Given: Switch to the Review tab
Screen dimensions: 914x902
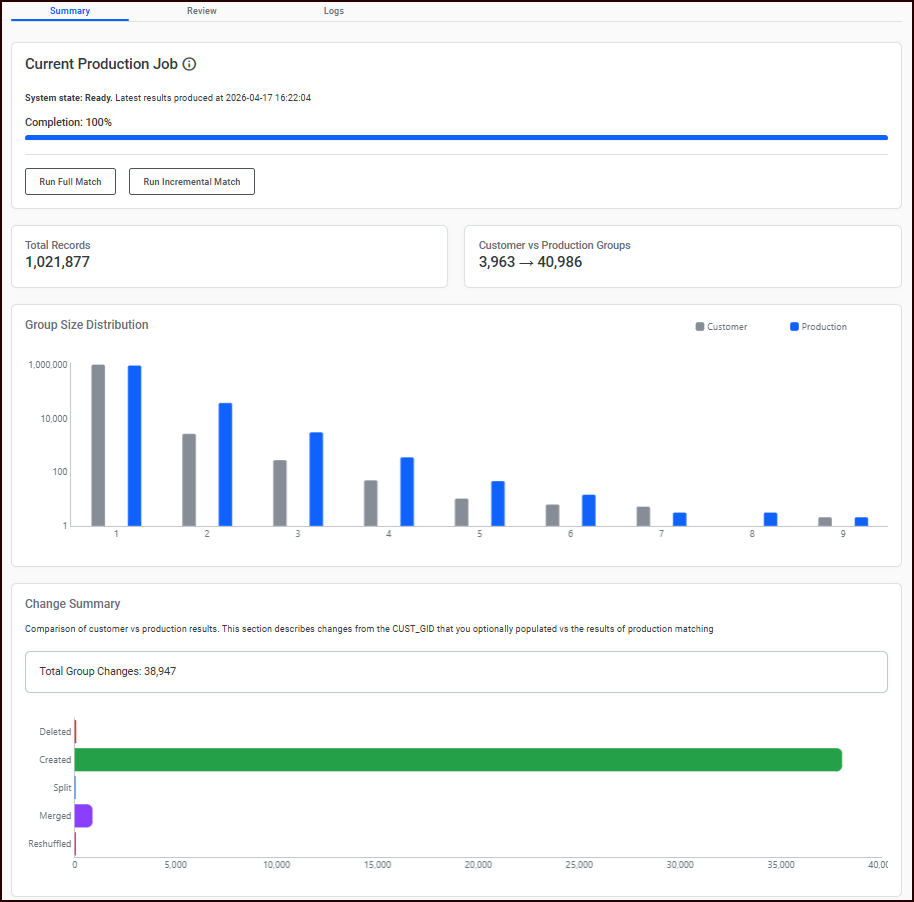Looking at the screenshot, I should (x=202, y=11).
